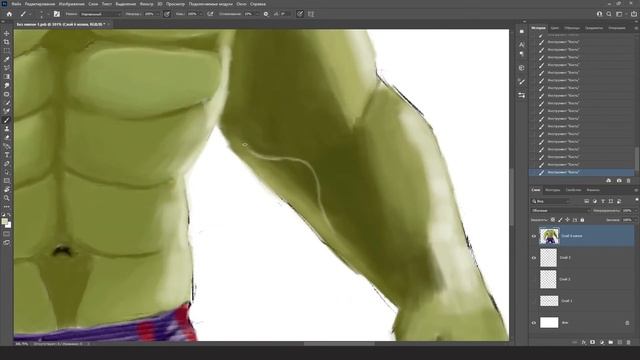The width and height of the screenshot is (640, 360).
Task: Open the layer blend mode dropdown
Action: click(560, 211)
